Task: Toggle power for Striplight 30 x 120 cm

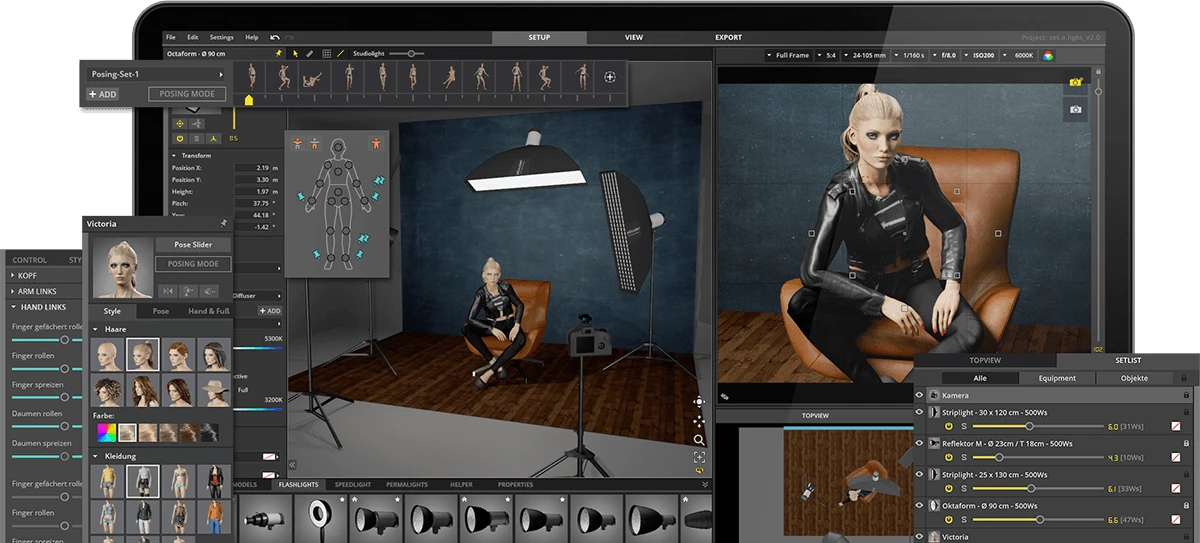Action: (x=948, y=427)
